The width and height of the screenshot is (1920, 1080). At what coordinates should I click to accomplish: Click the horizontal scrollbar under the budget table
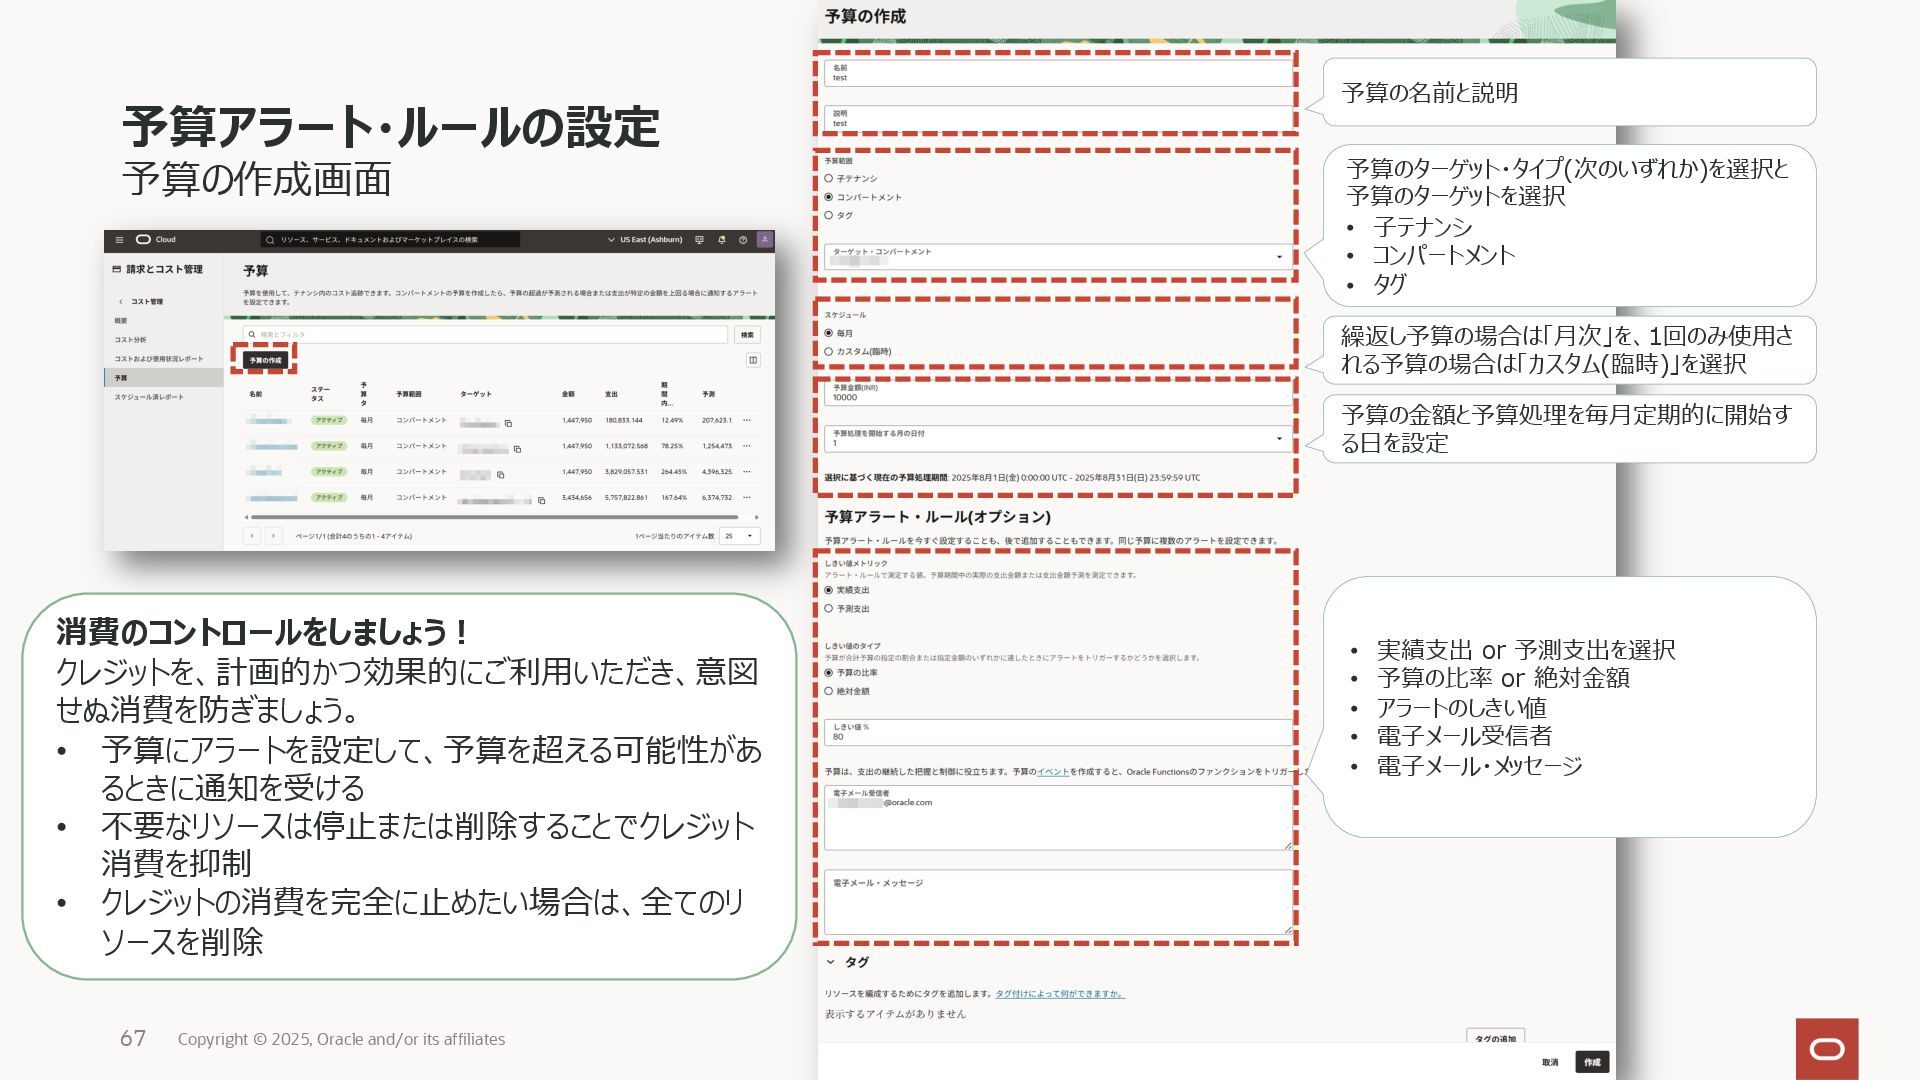point(495,517)
